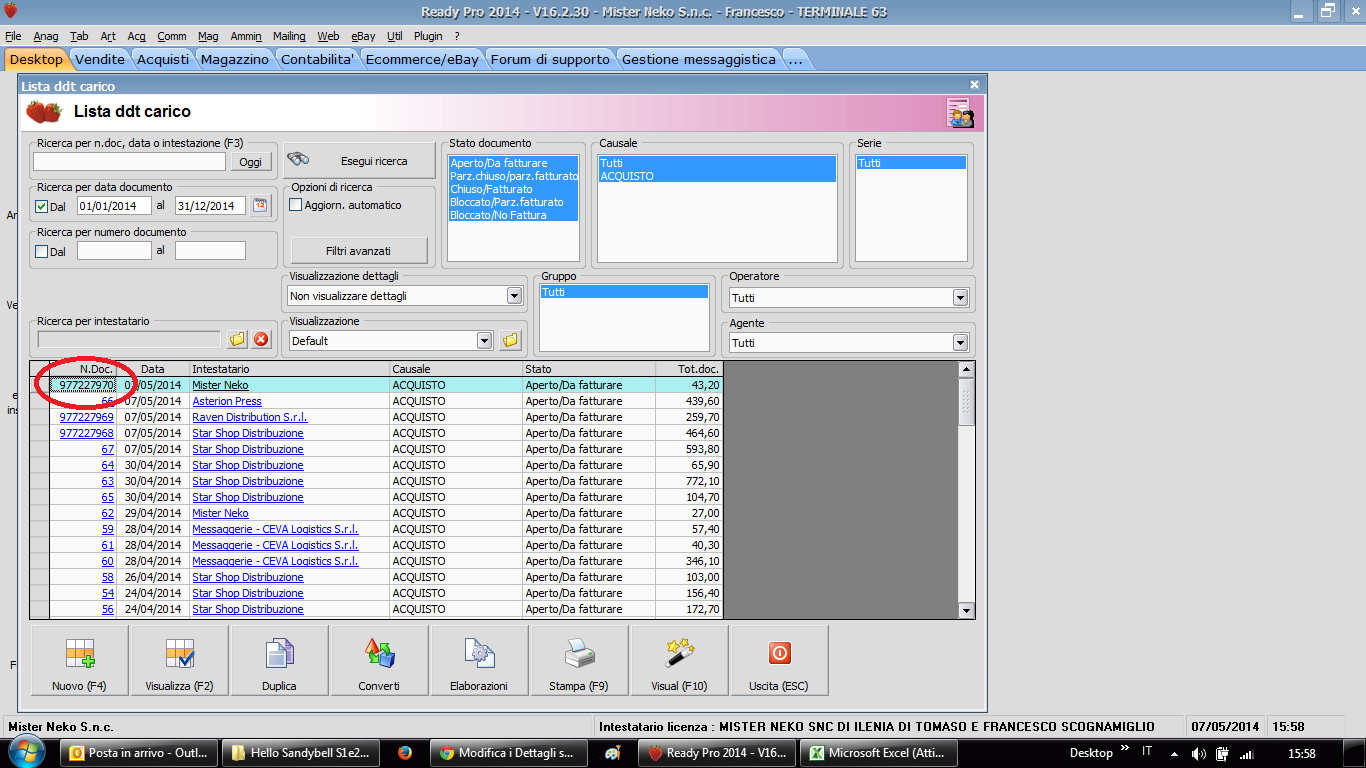Open document number 67 link
Image resolution: width=1366 pixels, height=768 pixels.
coord(107,449)
